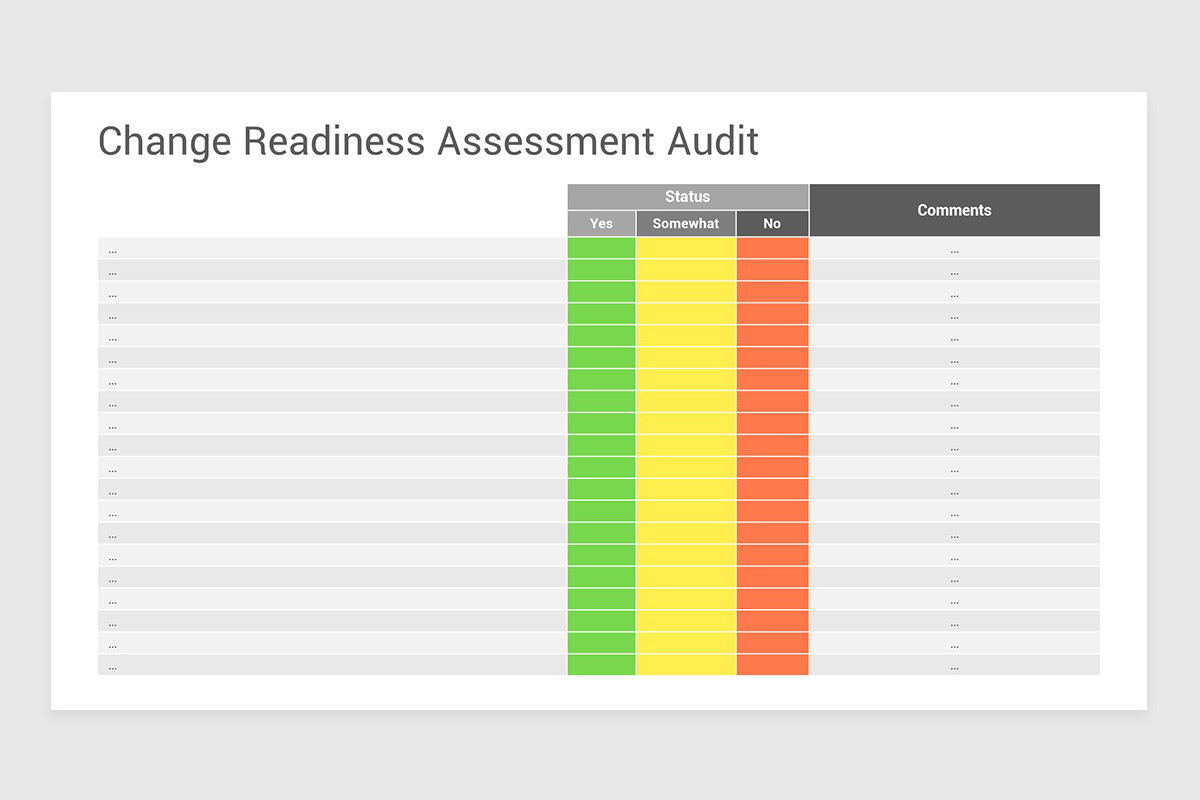Viewport: 1200px width, 800px height.
Task: Select the Yes column header
Action: (601, 223)
